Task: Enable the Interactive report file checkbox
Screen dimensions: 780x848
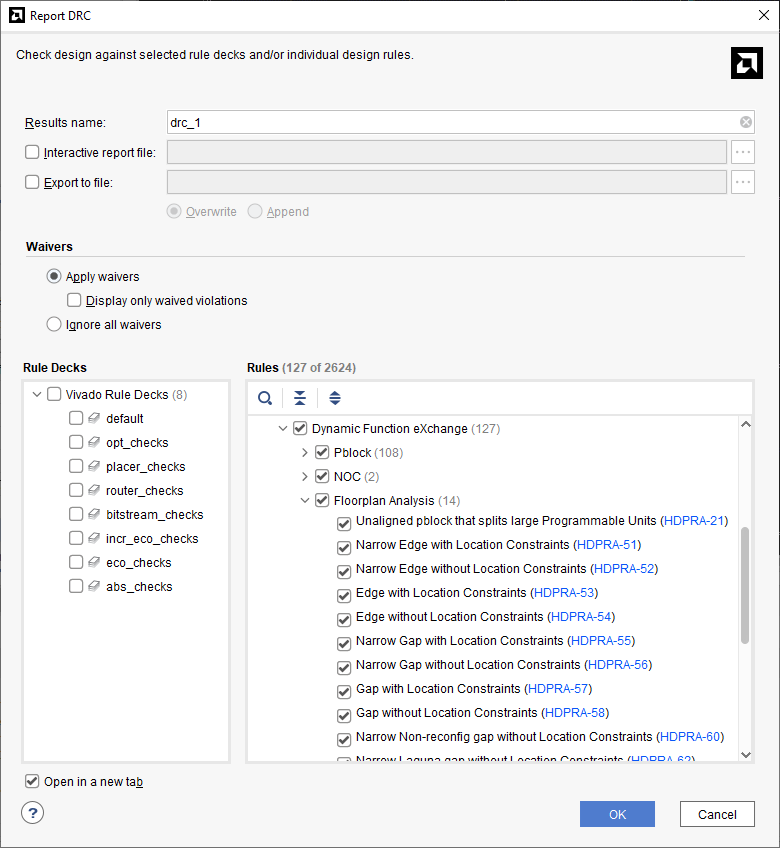Action: [x=32, y=152]
